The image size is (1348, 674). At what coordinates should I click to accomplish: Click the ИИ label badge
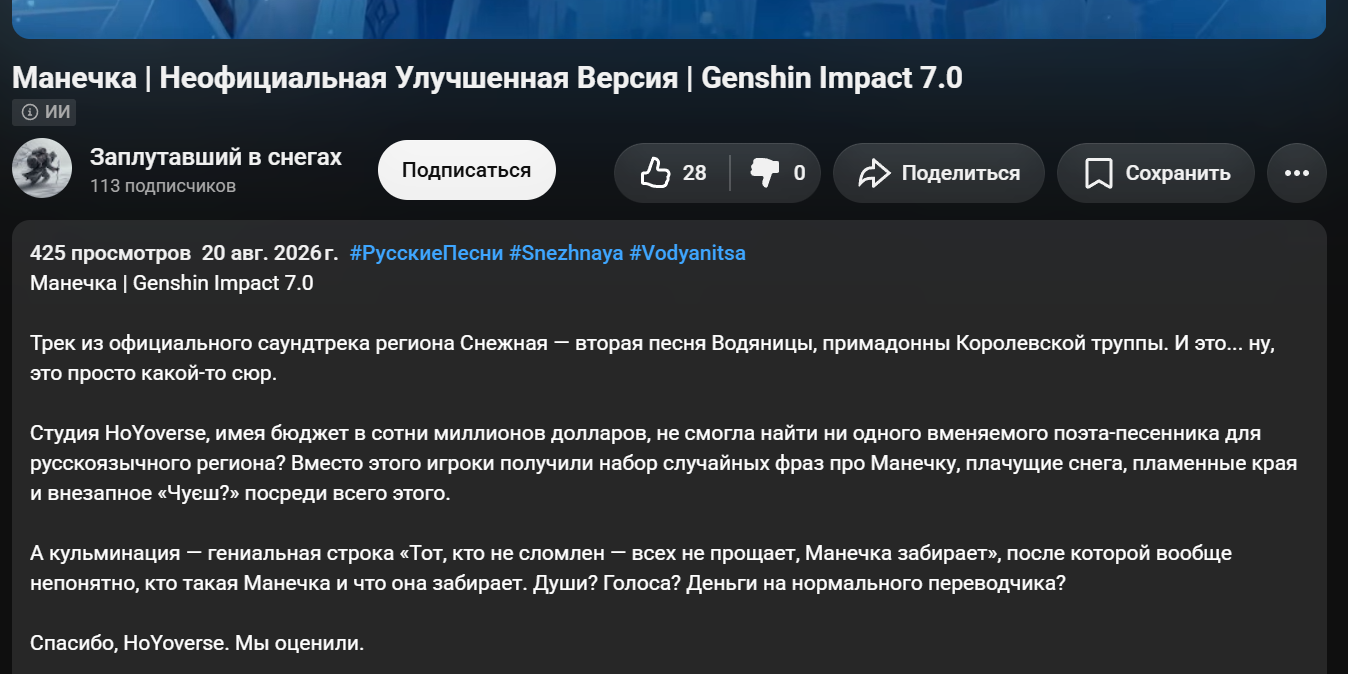coord(45,112)
